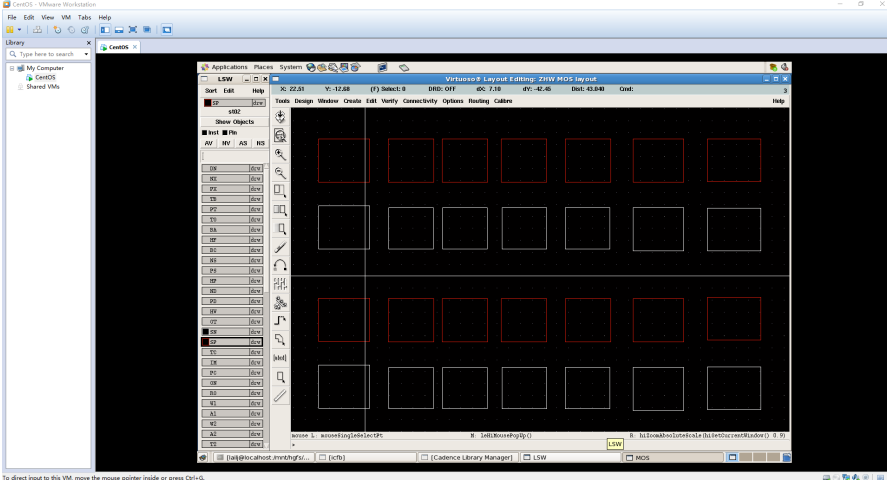Switch to the CentOS tab
The height and width of the screenshot is (480, 888).
[118, 47]
